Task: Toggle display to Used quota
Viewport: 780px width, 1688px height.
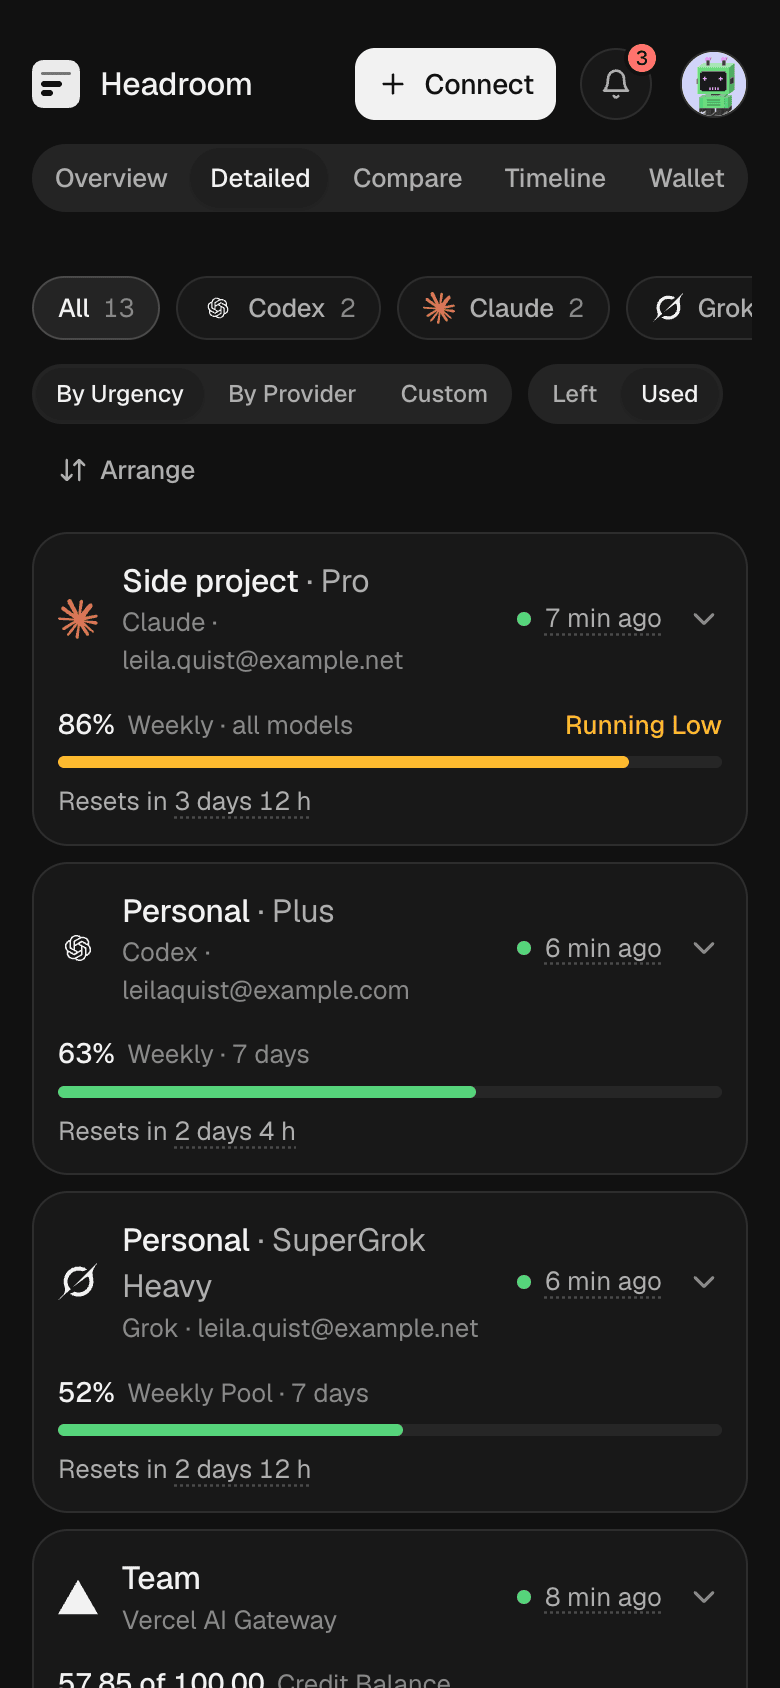Action: coord(669,394)
